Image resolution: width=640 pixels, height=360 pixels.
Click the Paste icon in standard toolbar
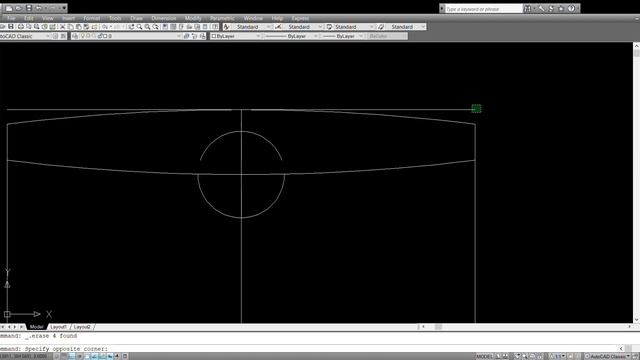click(78, 27)
